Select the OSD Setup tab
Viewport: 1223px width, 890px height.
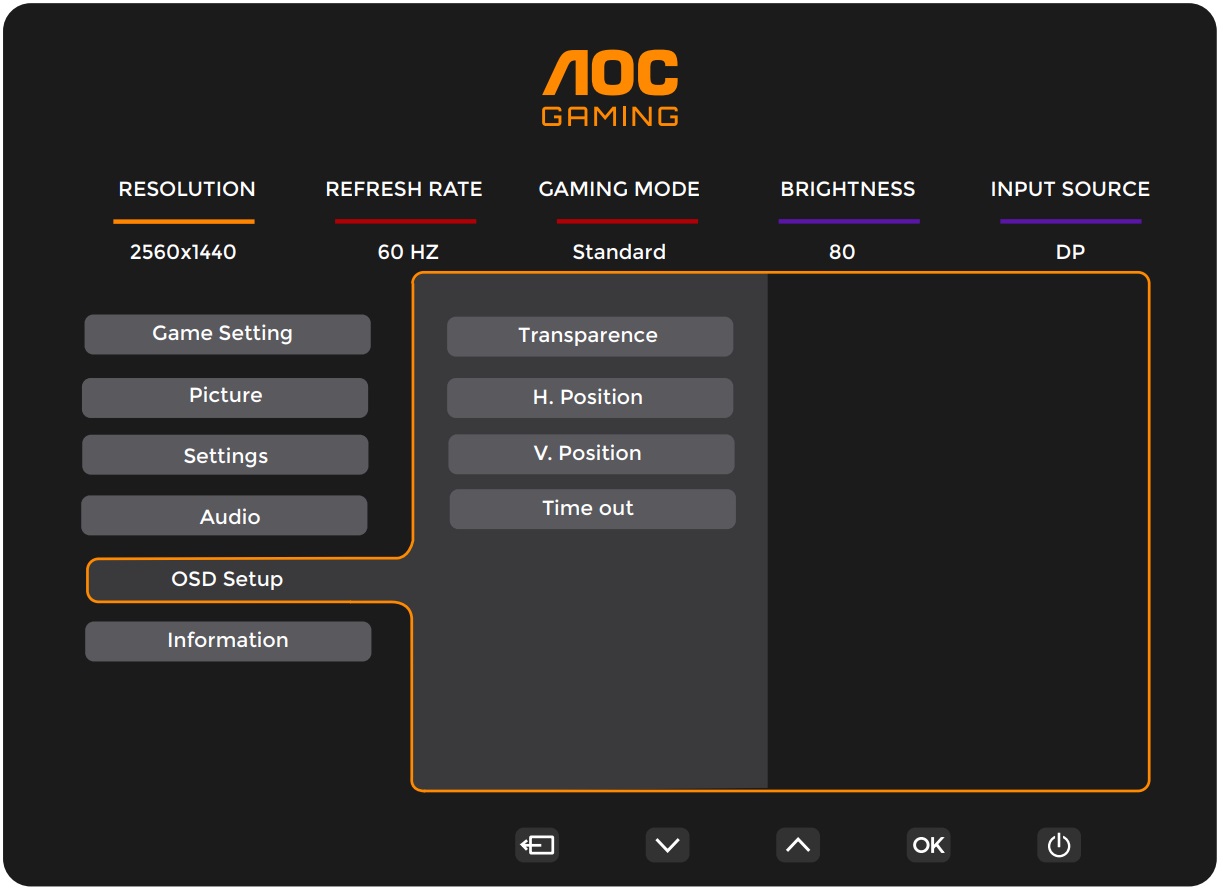pyautogui.click(x=227, y=579)
